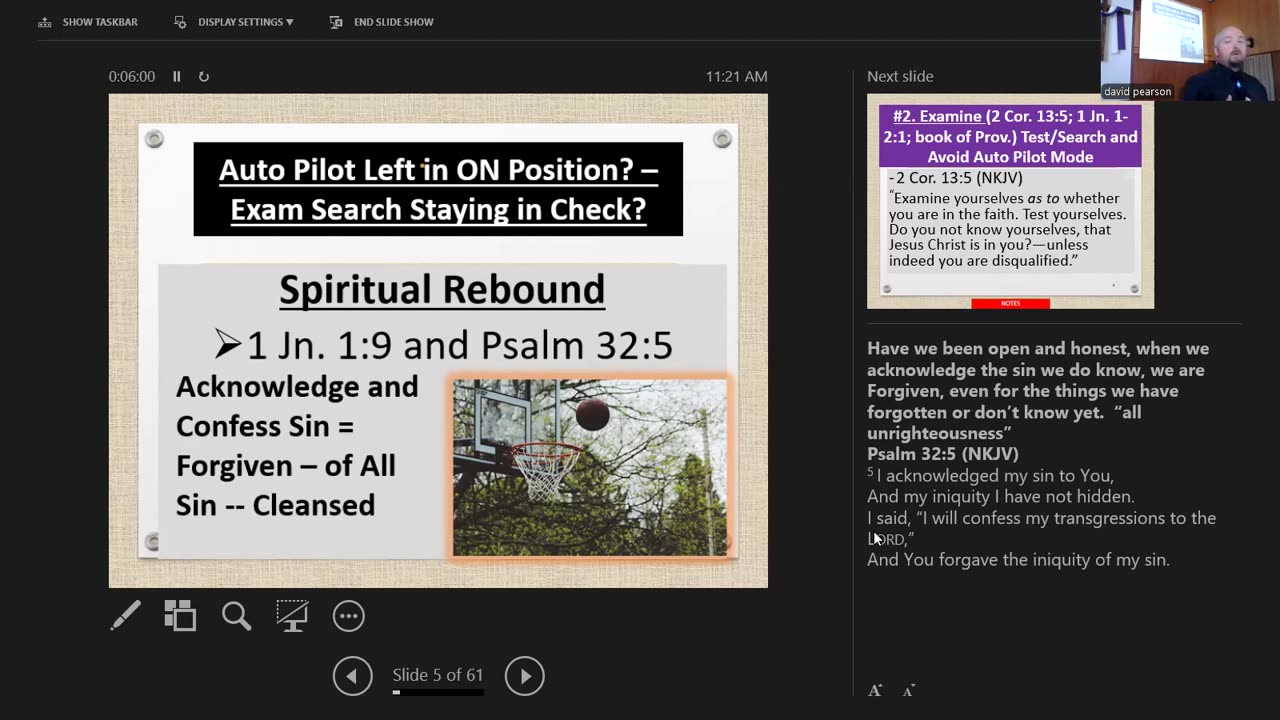Click the Psalm 32:5 (NKJV) notes heading
This screenshot has width=1280, height=720.
943,454
